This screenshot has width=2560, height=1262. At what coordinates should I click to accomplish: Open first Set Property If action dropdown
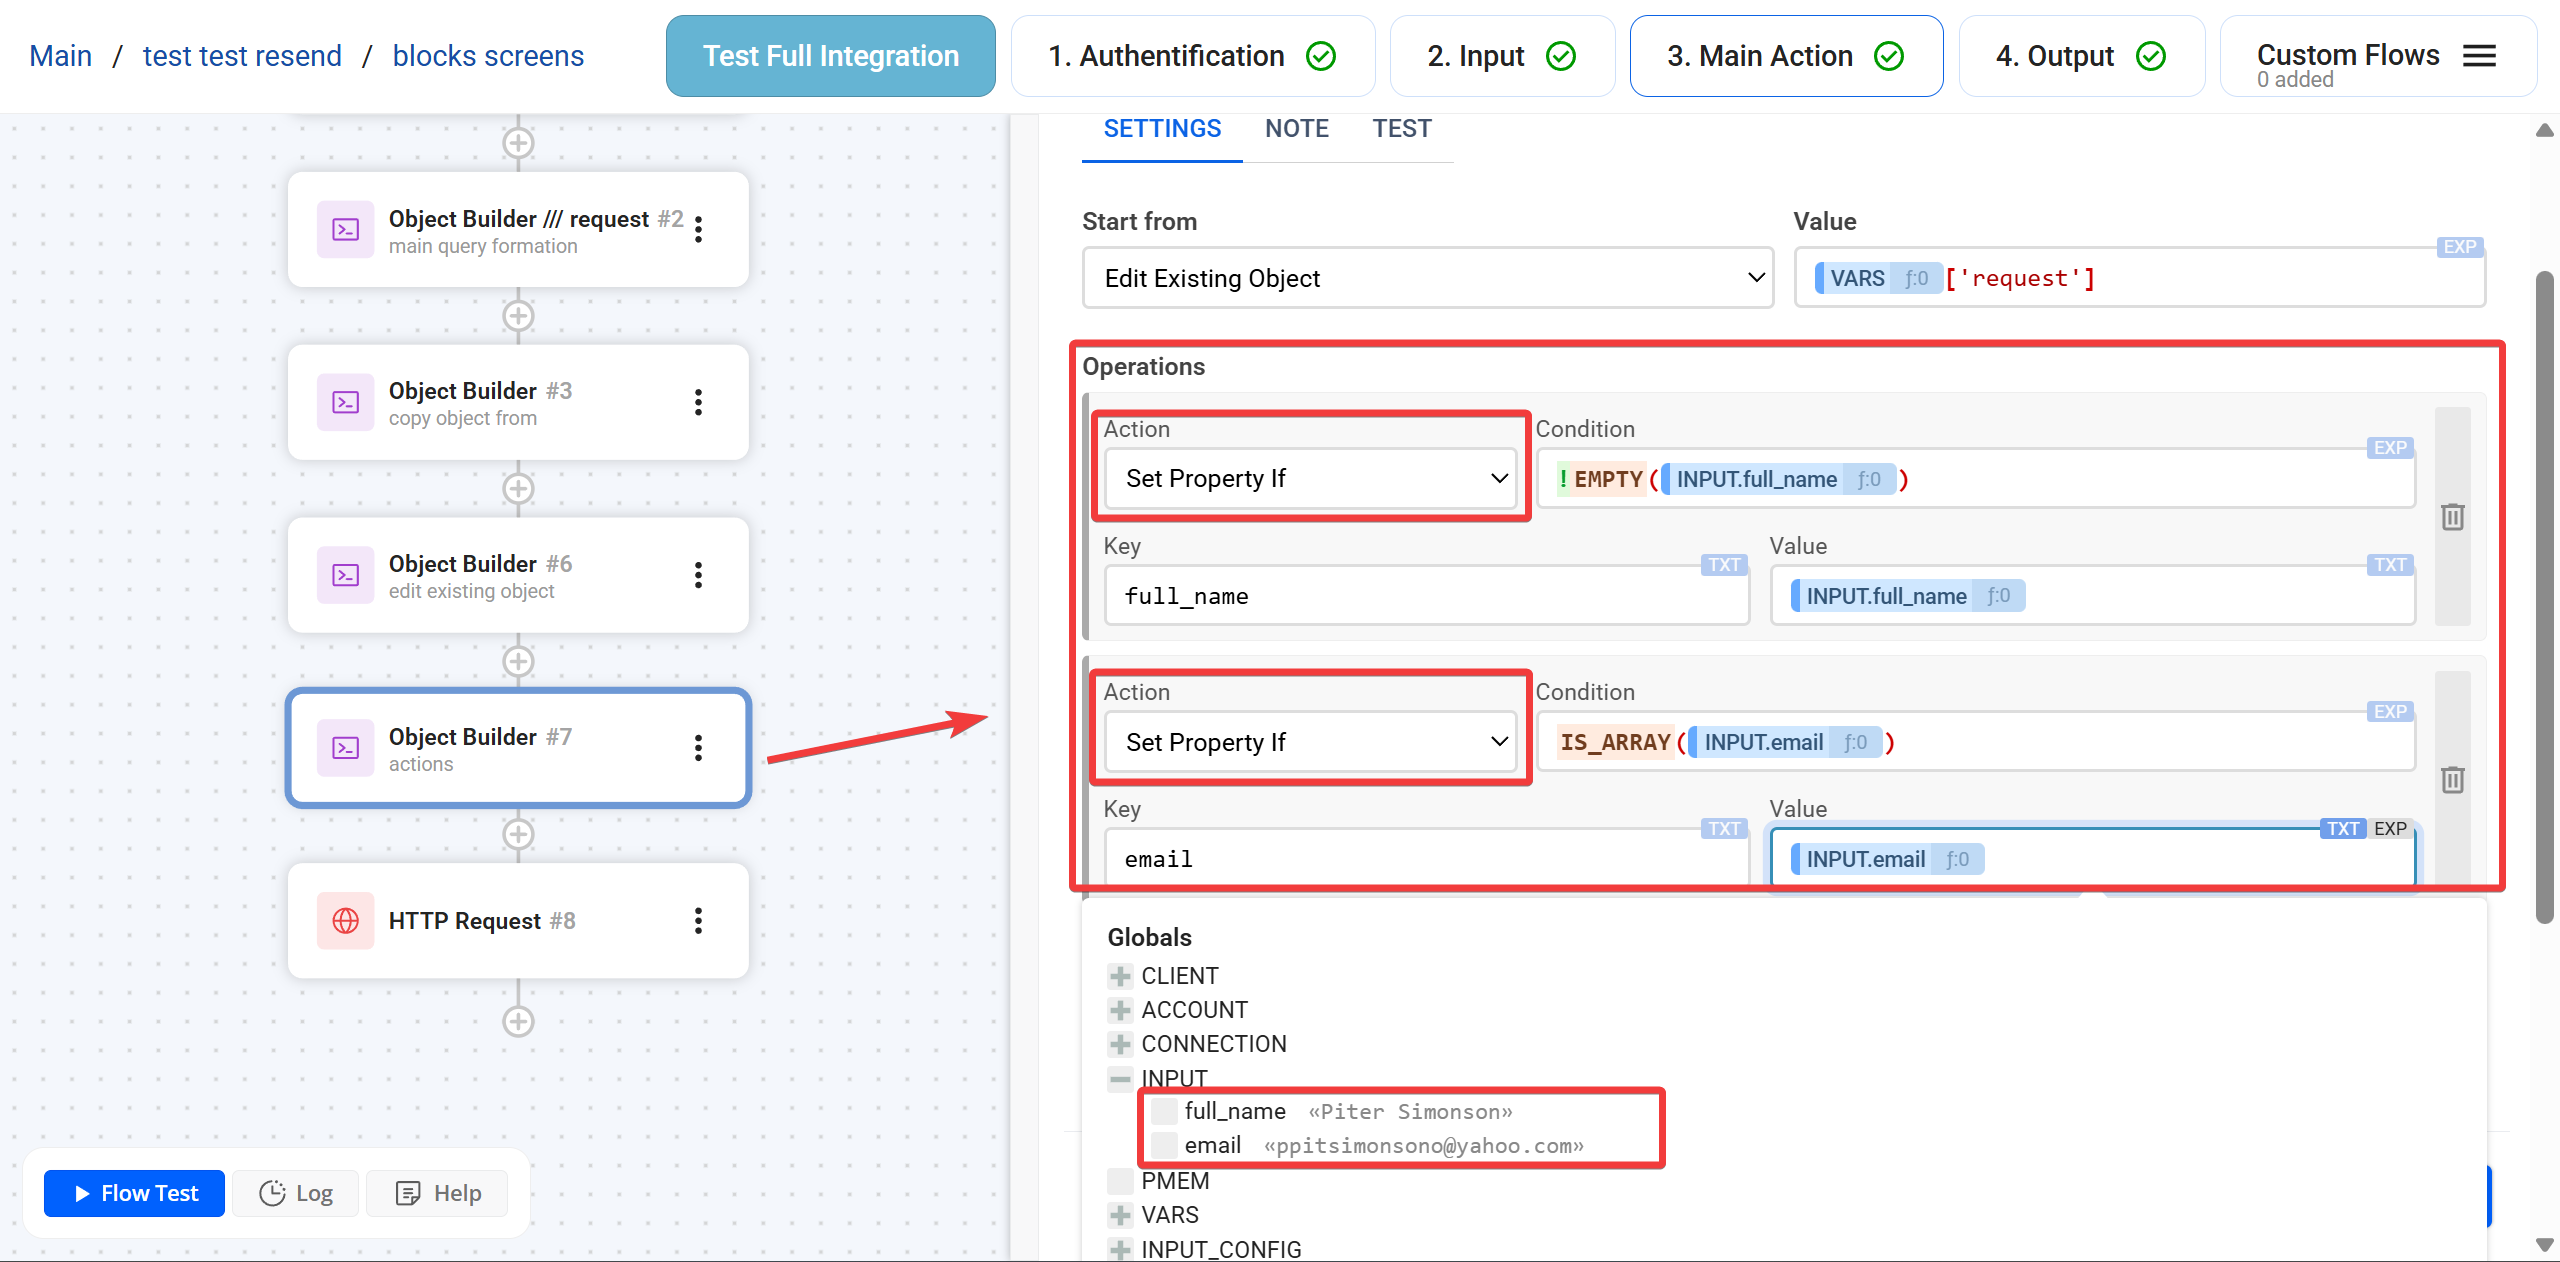click(1310, 479)
